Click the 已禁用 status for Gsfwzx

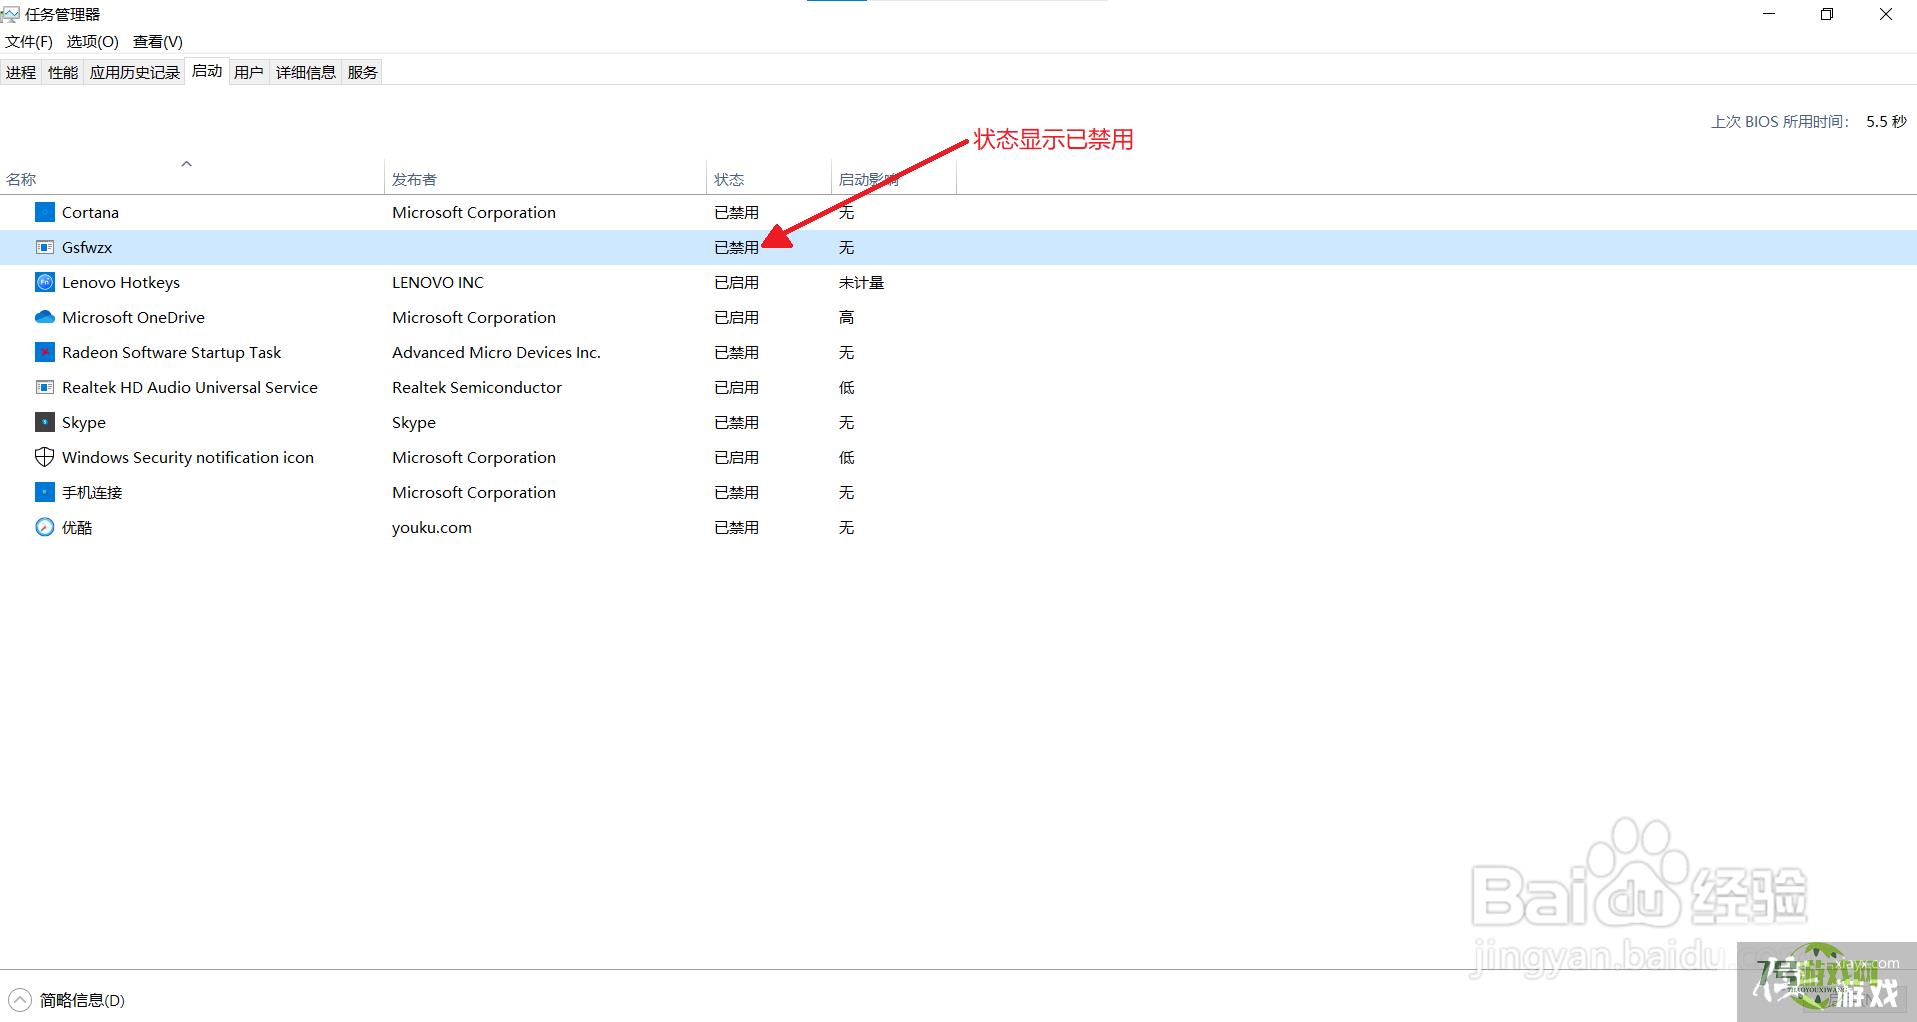click(x=736, y=247)
